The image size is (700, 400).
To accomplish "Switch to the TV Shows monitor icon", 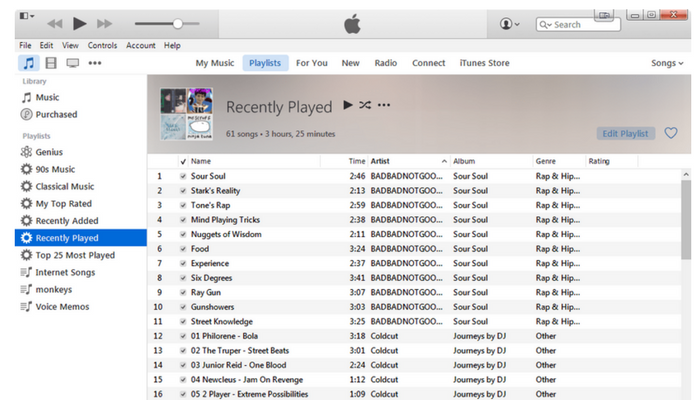I will tap(72, 63).
